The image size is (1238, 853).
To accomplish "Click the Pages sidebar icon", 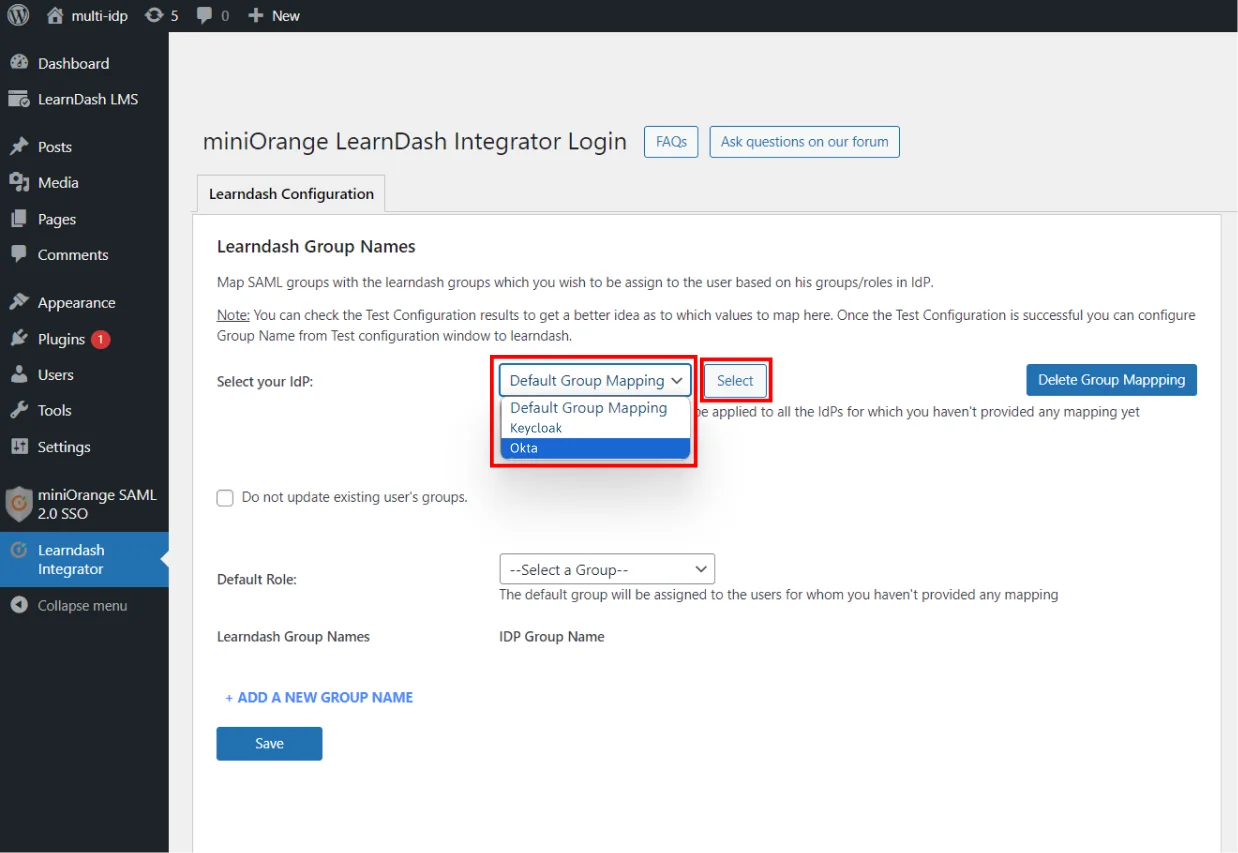I will tap(19, 219).
